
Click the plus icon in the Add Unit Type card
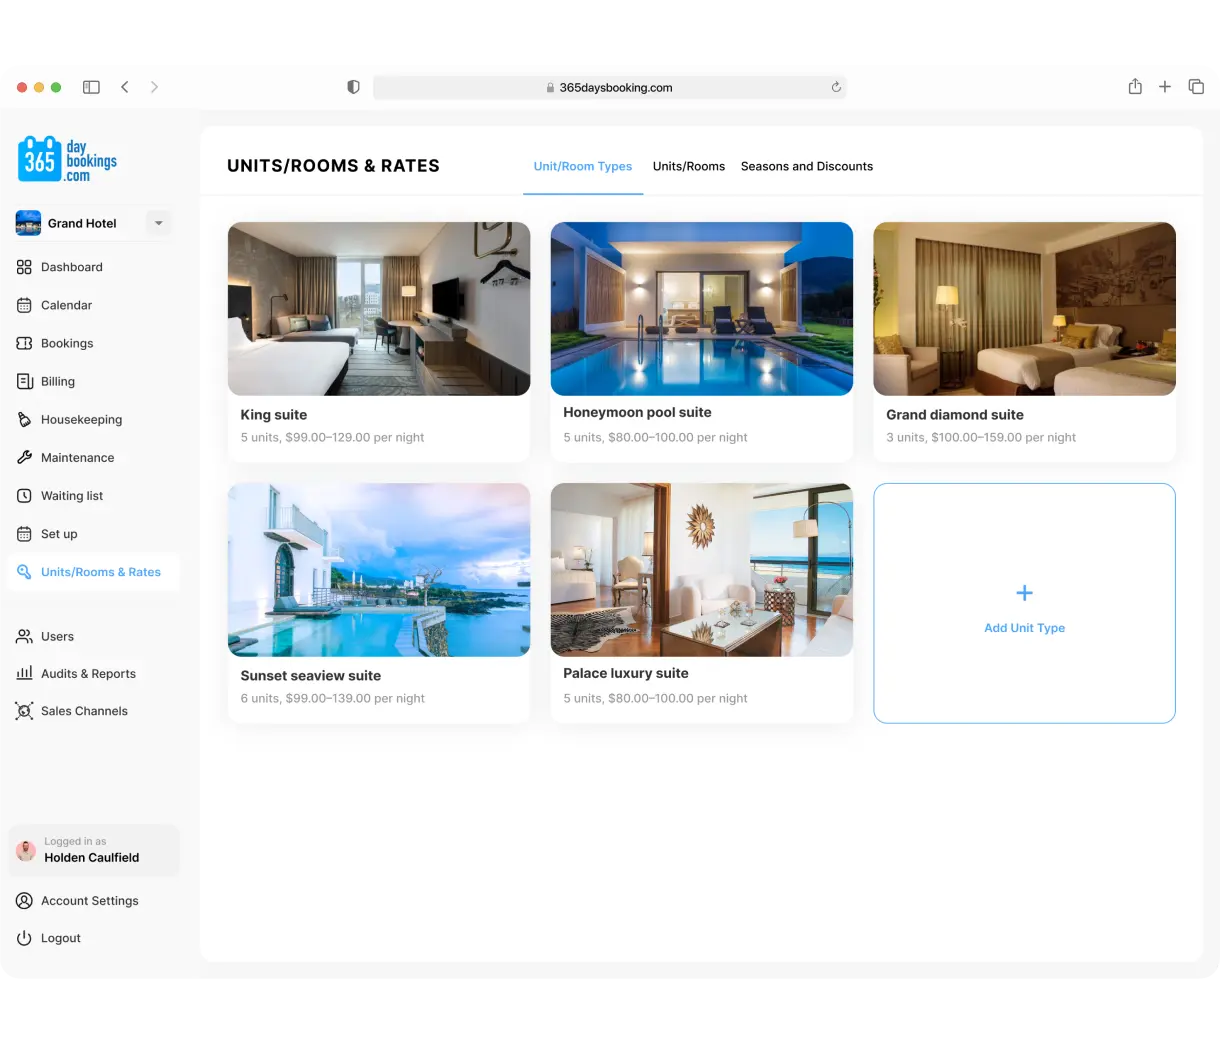[x=1024, y=593]
